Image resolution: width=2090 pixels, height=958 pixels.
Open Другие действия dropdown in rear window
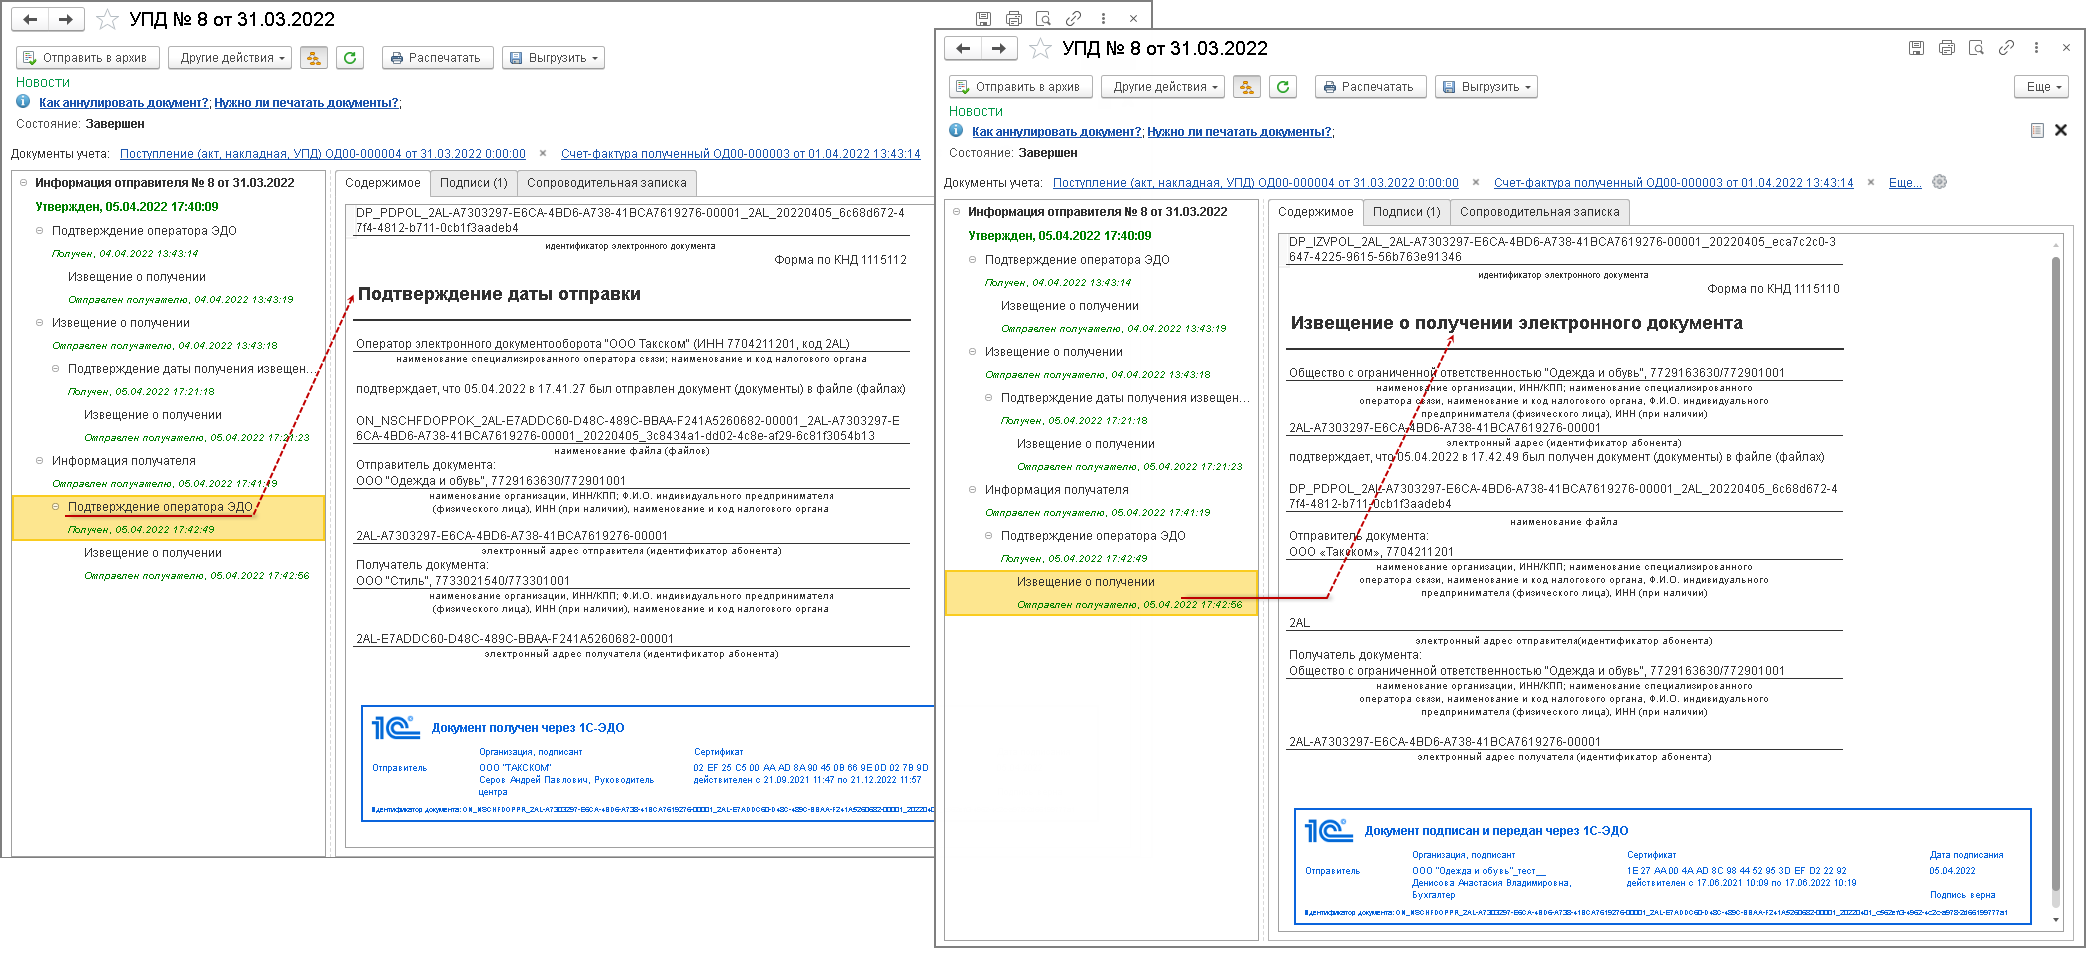point(231,58)
